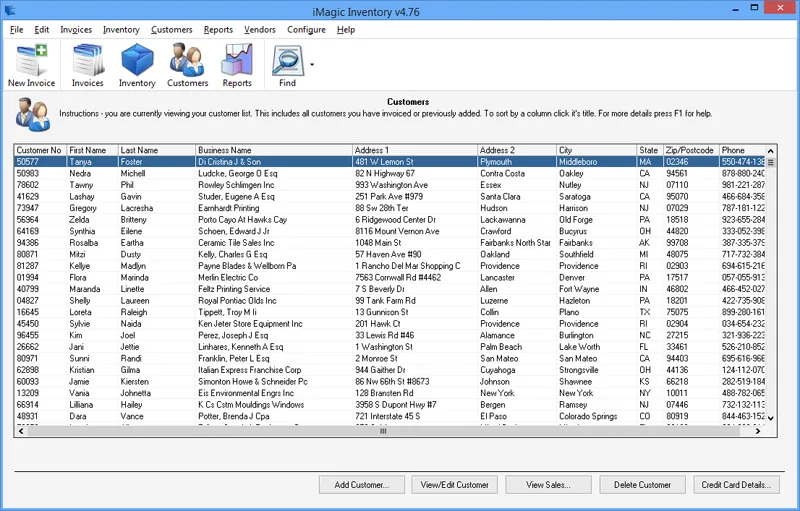Open the File menu

click(16, 30)
